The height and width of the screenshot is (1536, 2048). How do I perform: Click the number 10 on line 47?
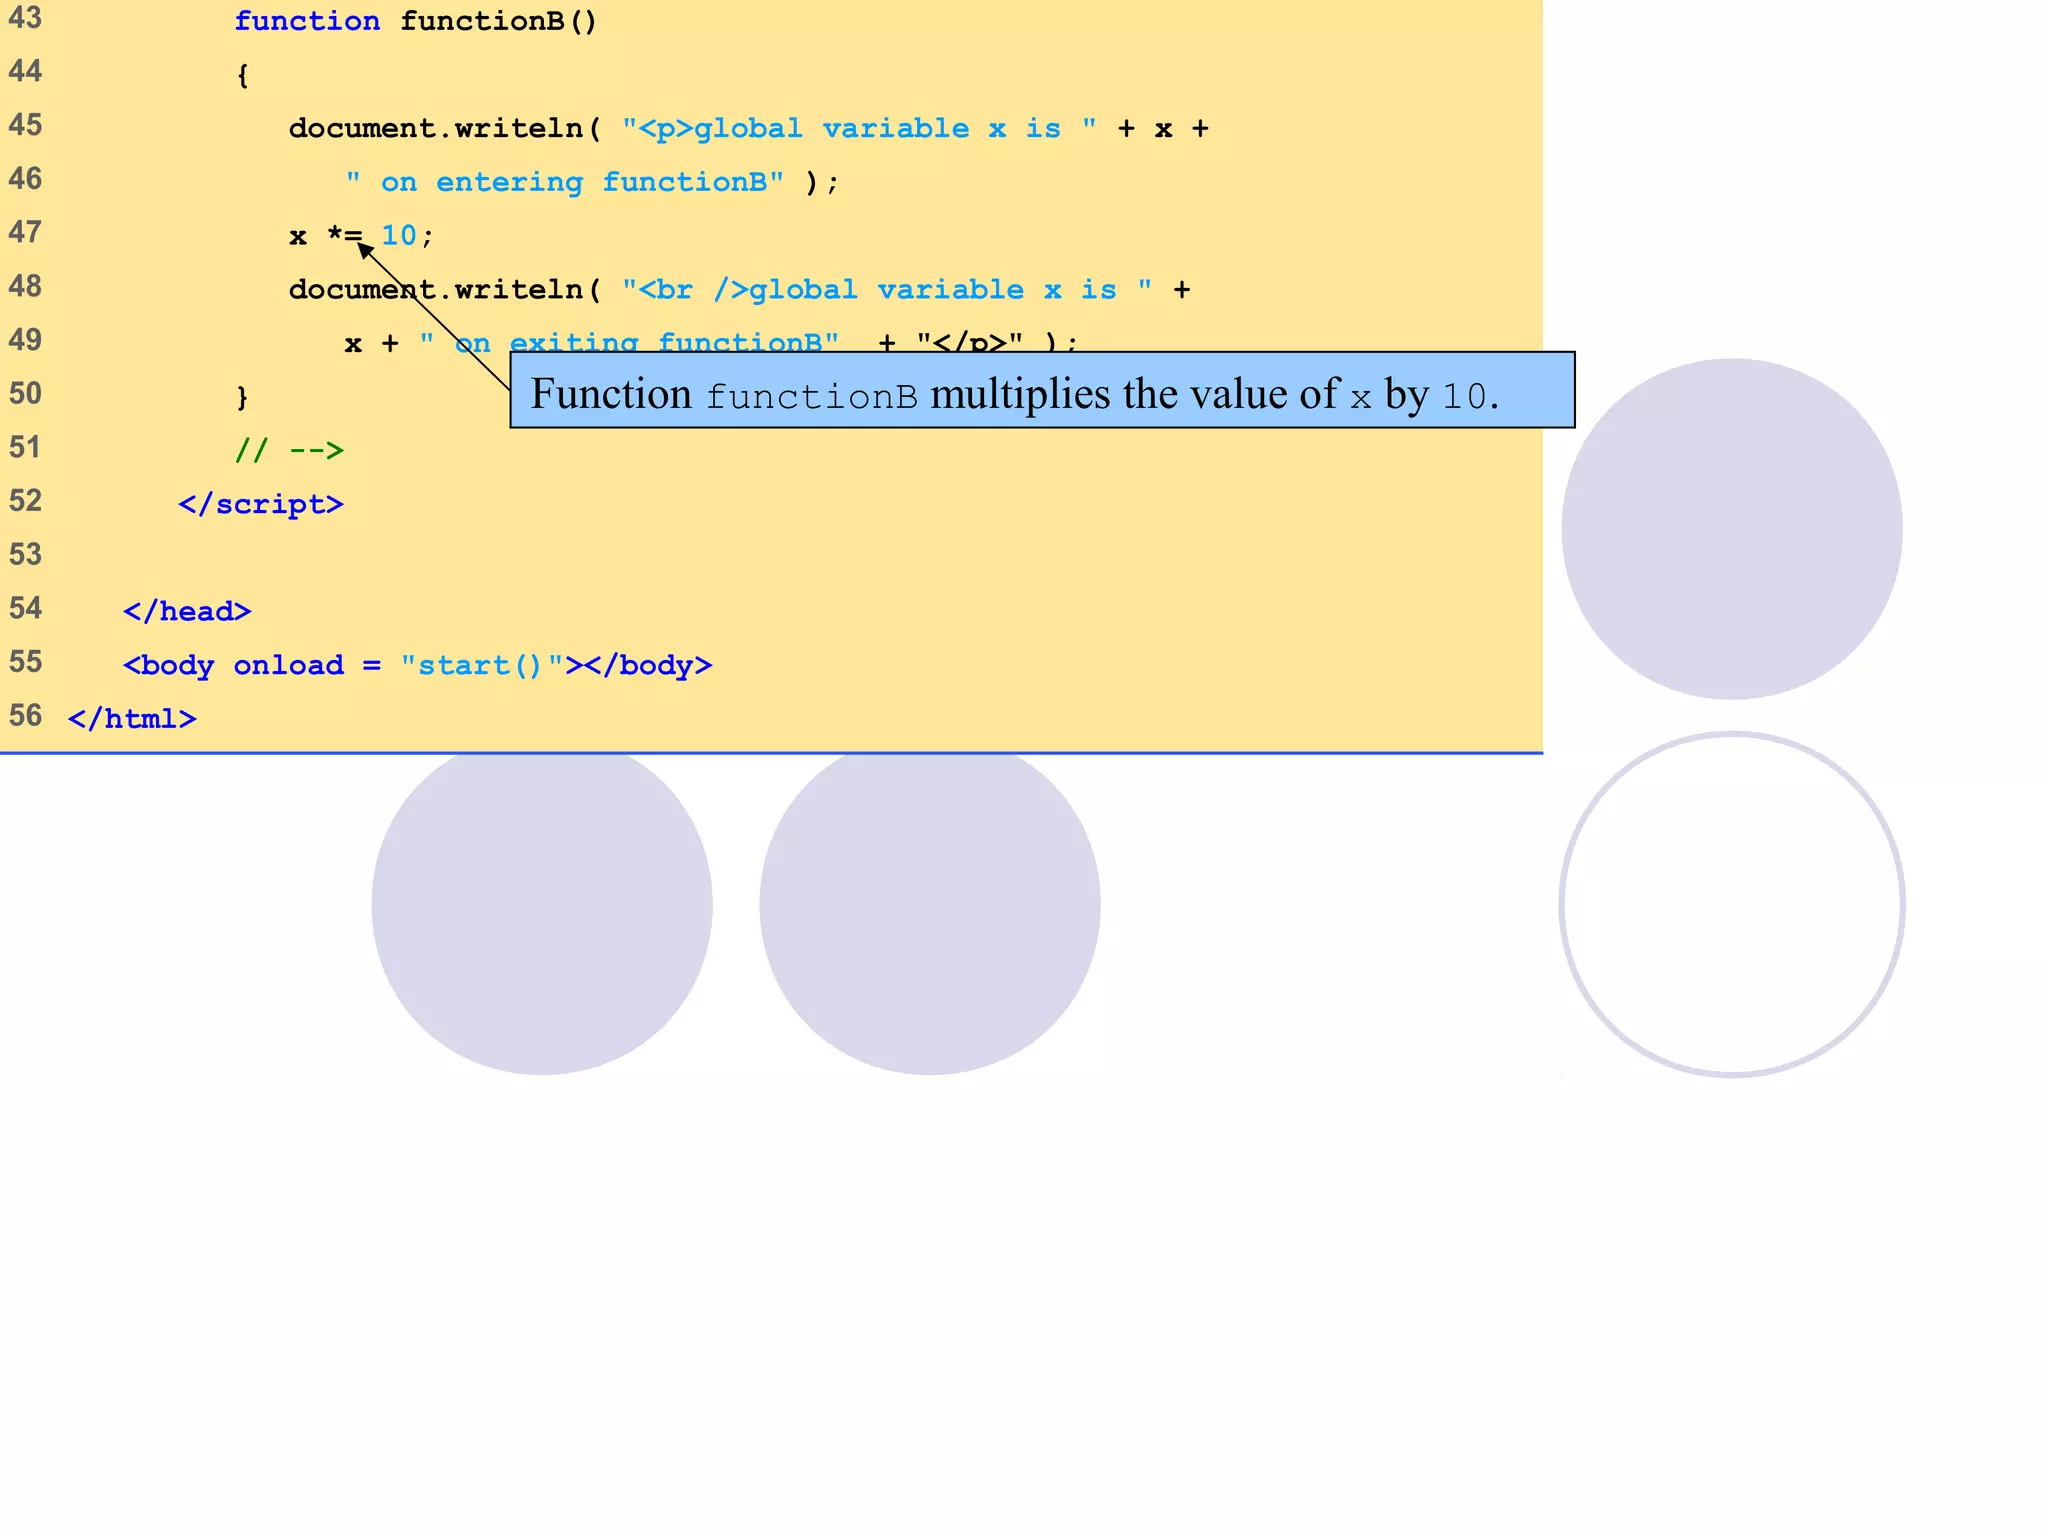(399, 236)
